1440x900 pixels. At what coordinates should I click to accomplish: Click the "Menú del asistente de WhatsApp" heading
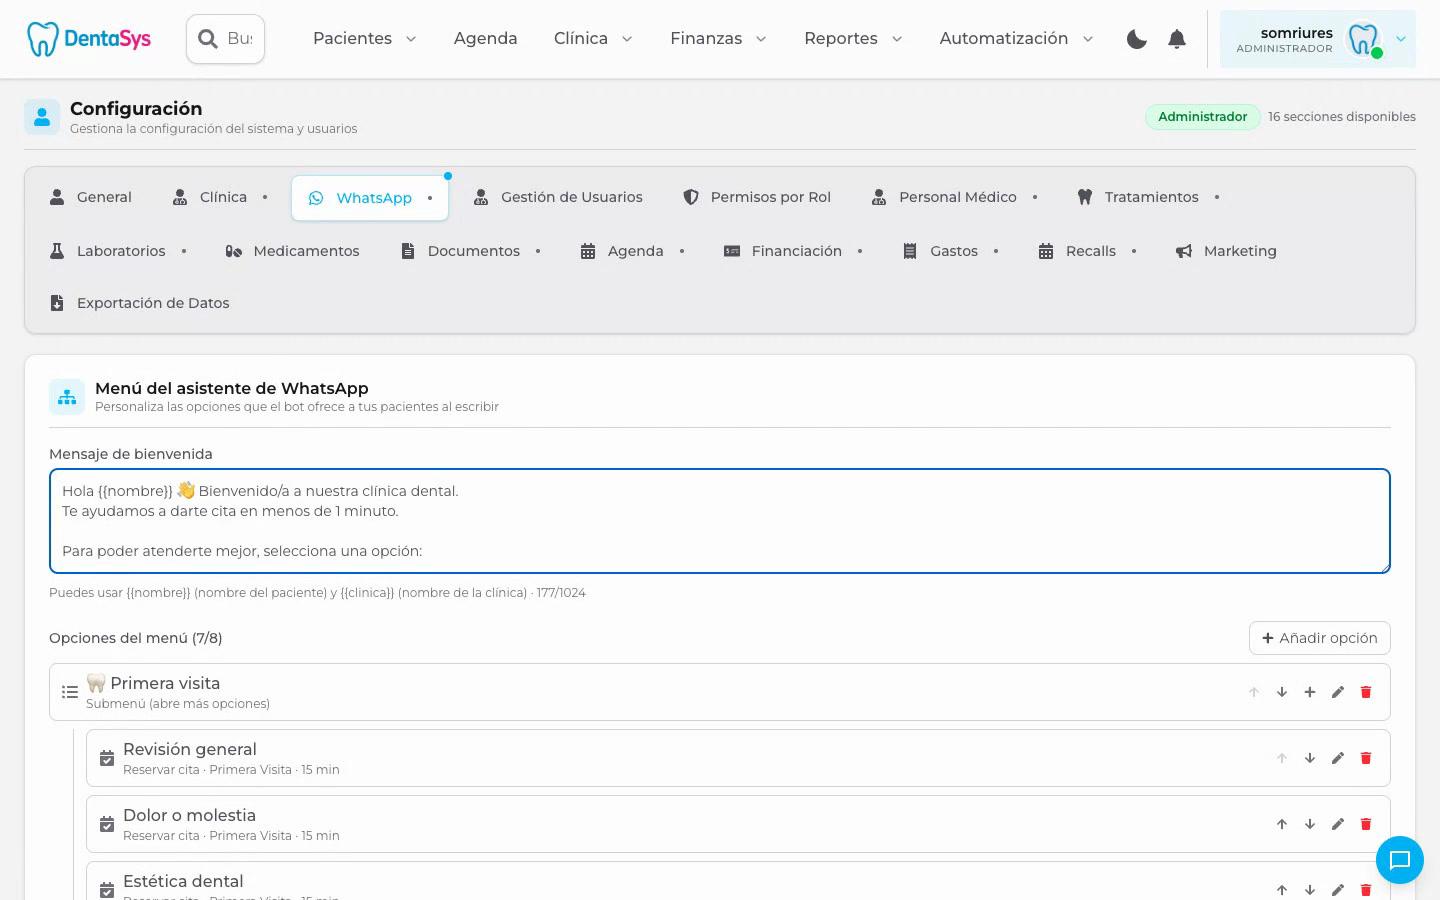pos(232,388)
